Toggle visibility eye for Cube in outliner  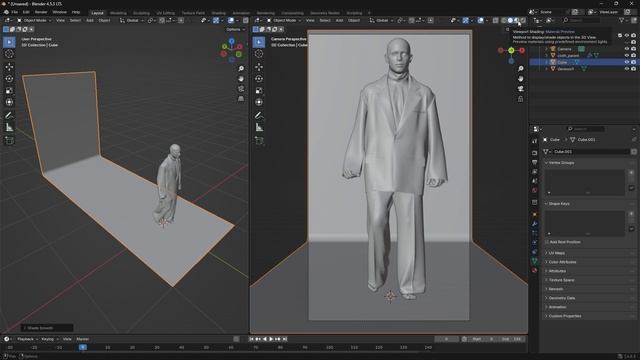[x=627, y=62]
